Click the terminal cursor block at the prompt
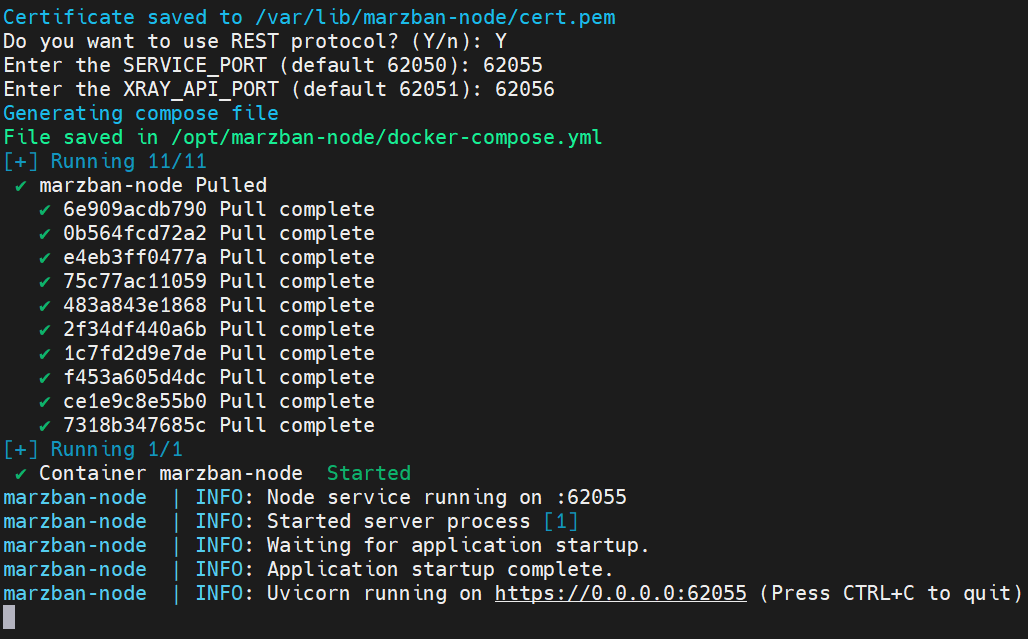 (10, 618)
